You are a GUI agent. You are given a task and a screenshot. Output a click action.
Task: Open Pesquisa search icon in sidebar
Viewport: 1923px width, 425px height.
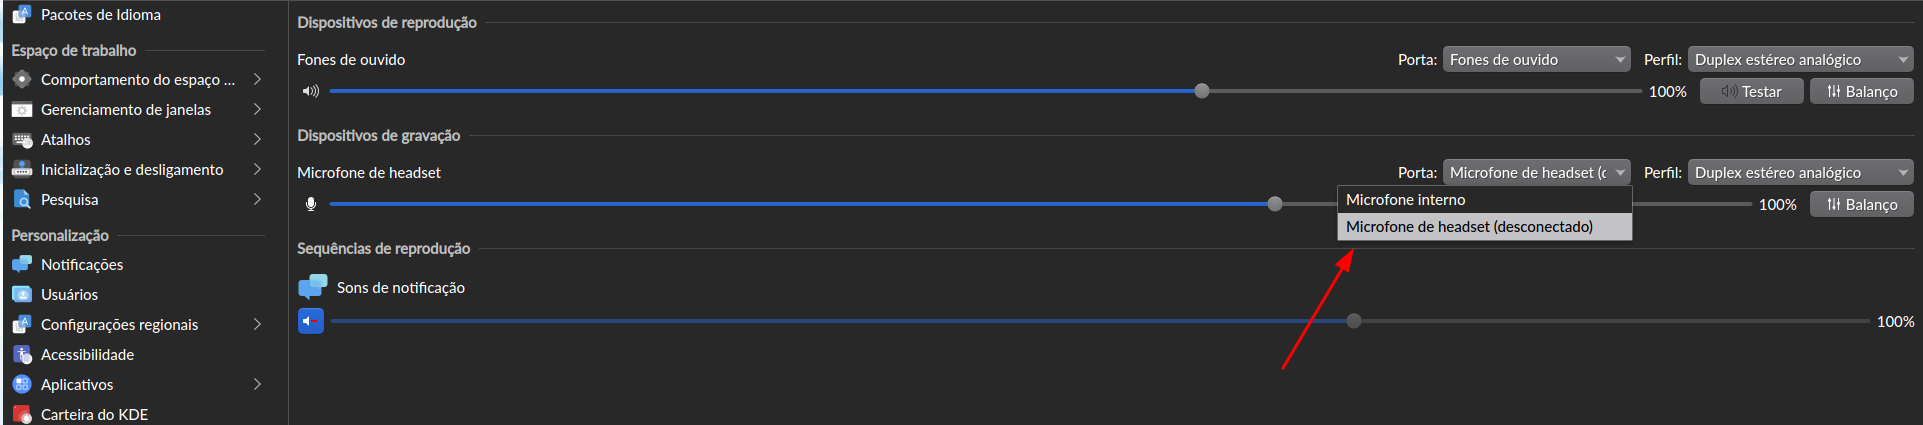[x=22, y=200]
